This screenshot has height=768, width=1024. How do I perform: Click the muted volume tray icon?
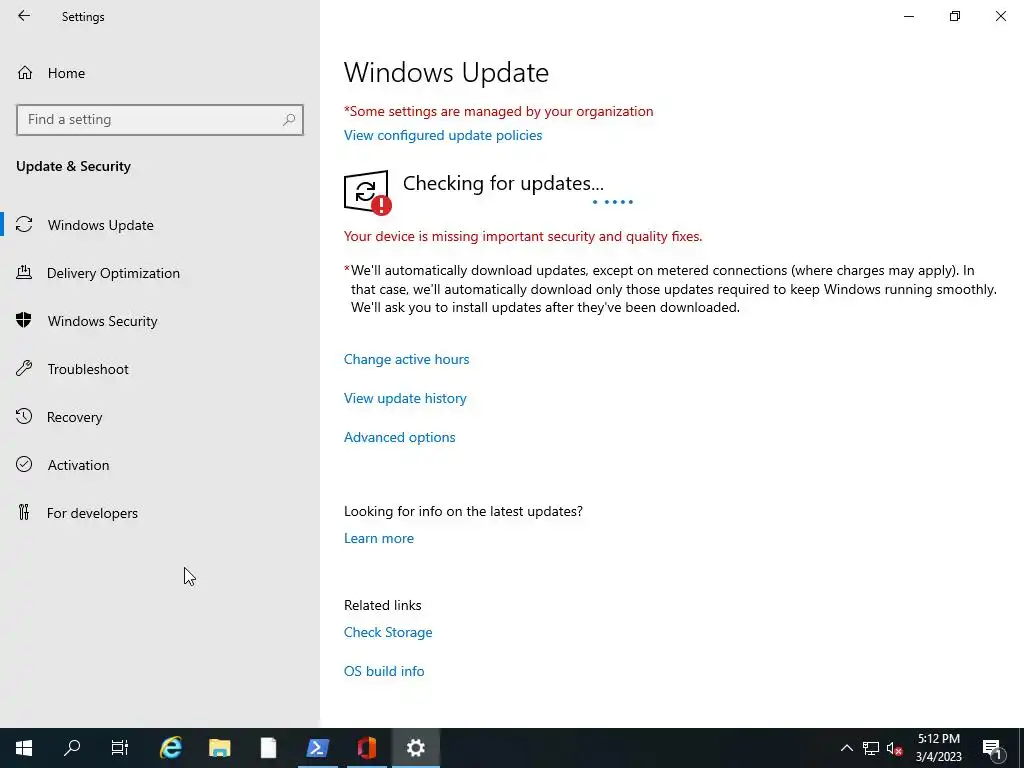pos(894,748)
